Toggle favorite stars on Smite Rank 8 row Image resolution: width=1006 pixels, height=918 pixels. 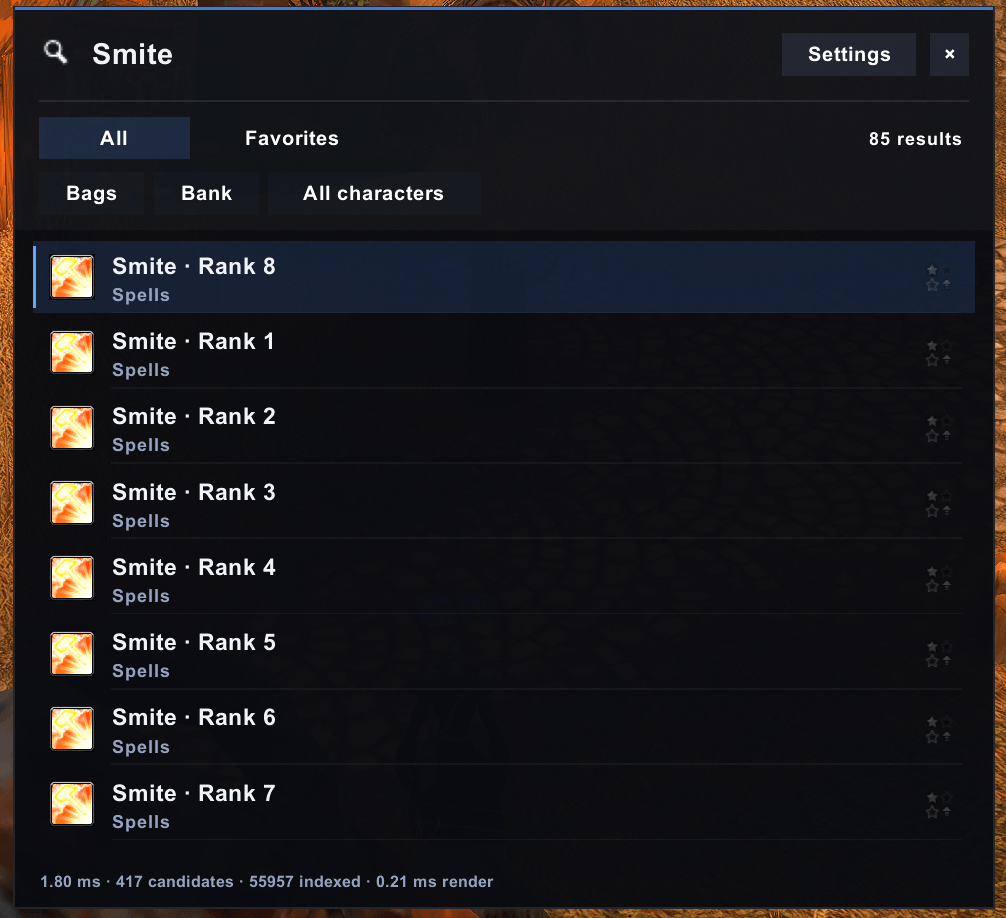pyautogui.click(x=939, y=277)
